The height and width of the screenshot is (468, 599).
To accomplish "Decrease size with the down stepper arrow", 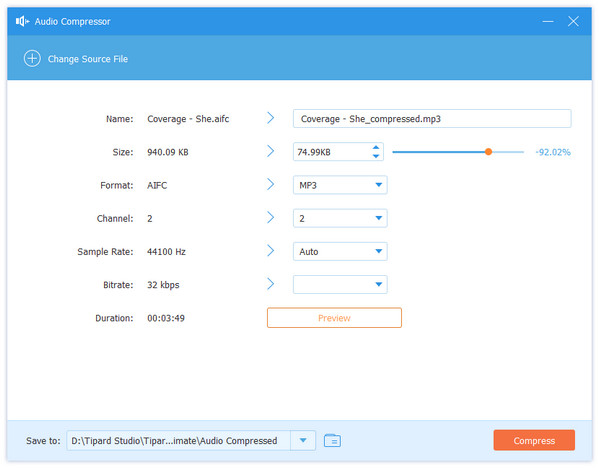I will 376,156.
